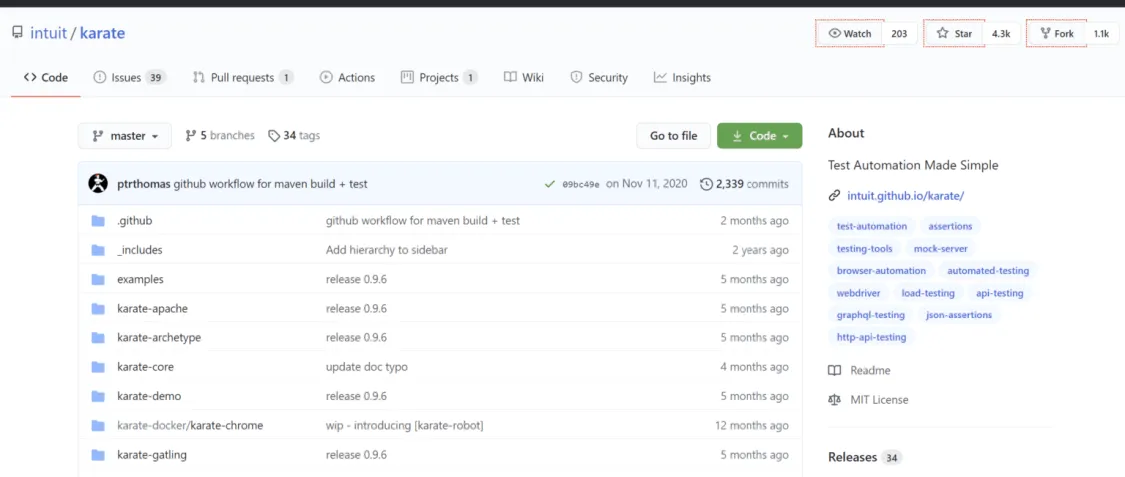This screenshot has width=1125, height=477.
Task: Open the "Add hierarchy to sidebar" commit message
Action: coord(387,250)
